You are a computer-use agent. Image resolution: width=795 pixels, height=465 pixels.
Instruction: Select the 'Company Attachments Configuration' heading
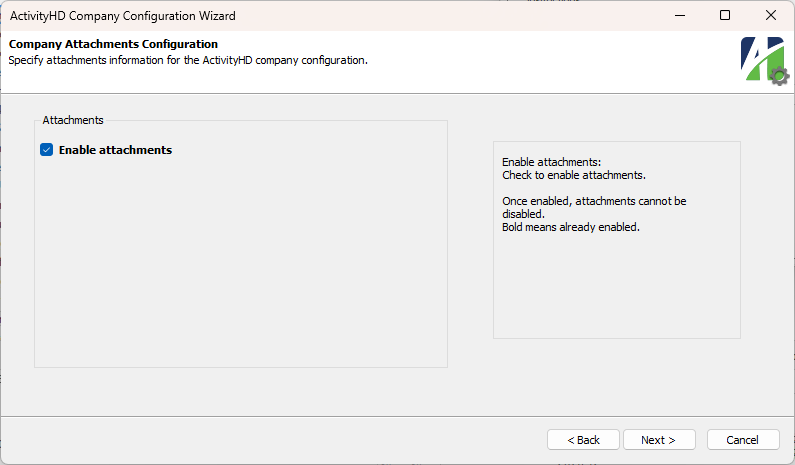tap(114, 44)
